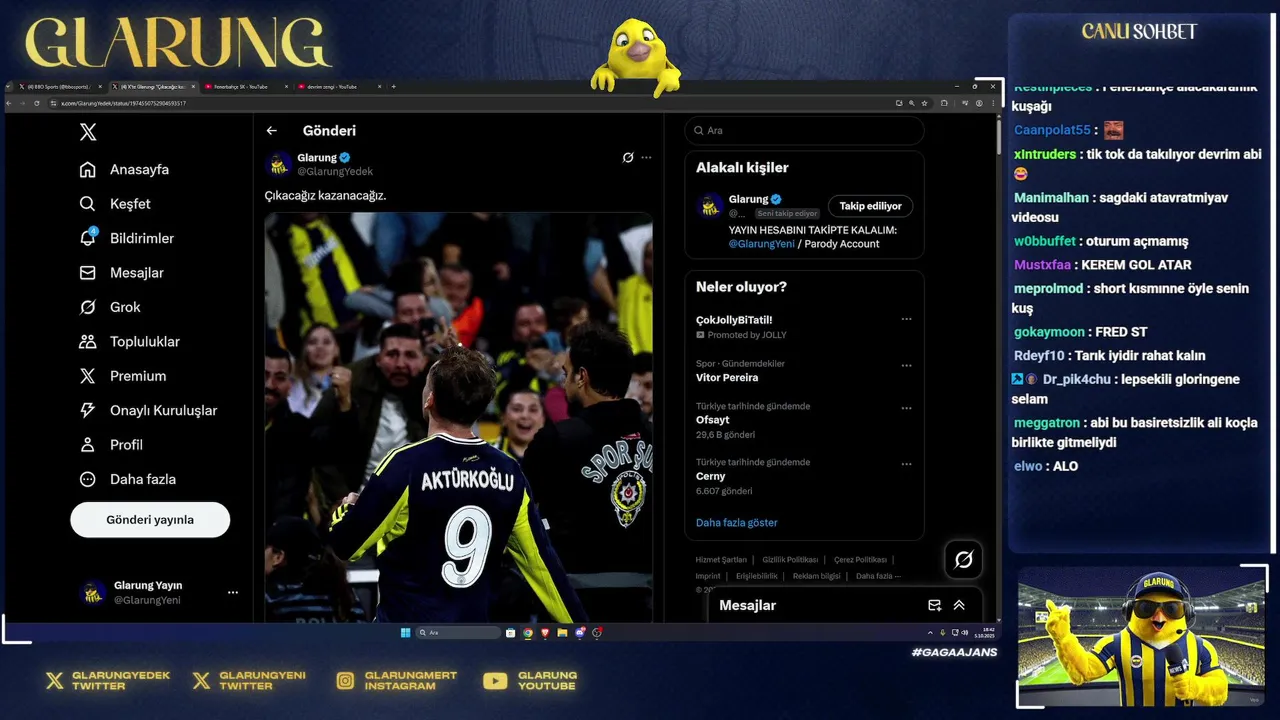
Task: Show hidden system tray icons
Action: point(930,633)
